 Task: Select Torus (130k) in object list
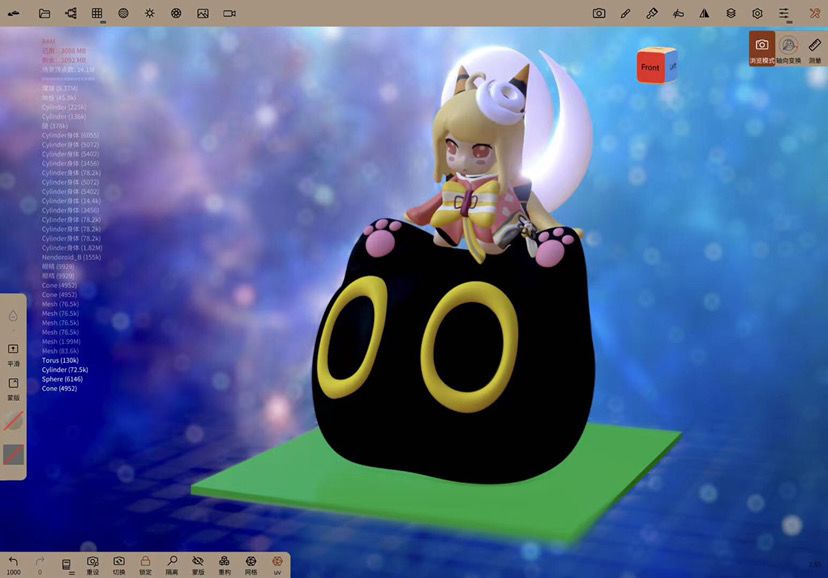pyautogui.click(x=60, y=361)
